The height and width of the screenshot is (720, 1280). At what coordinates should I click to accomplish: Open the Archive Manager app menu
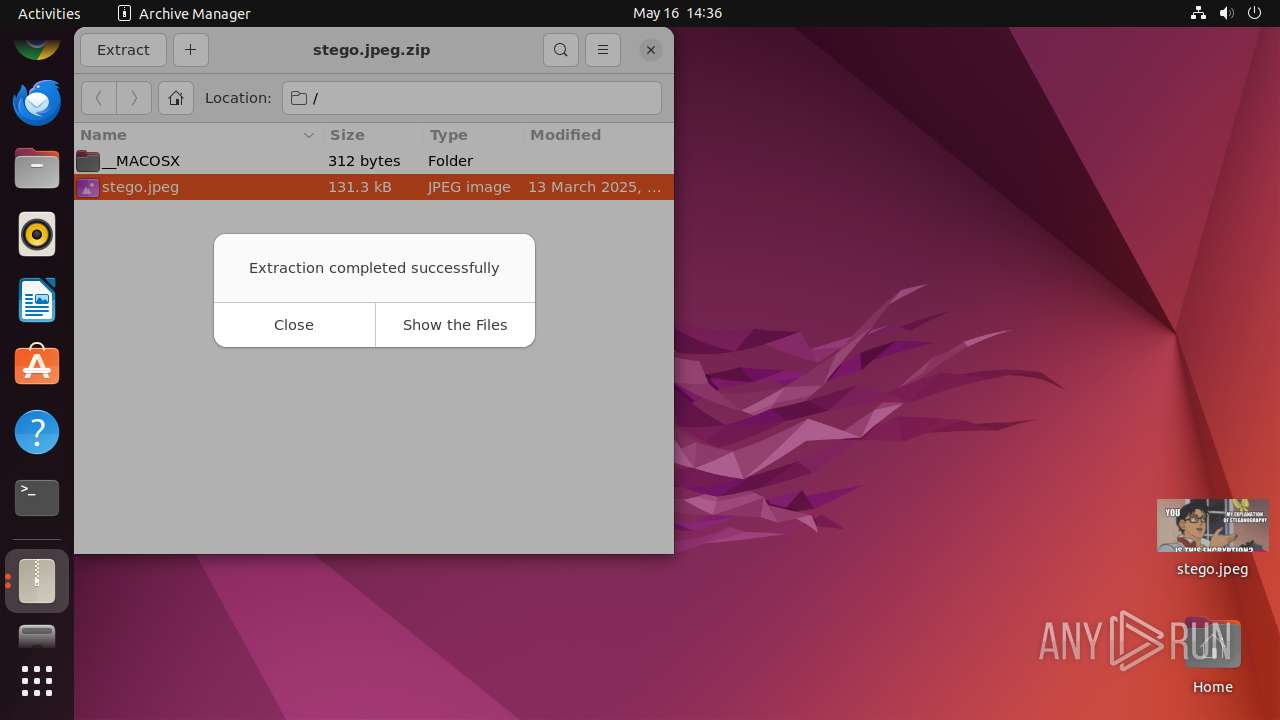coord(184,13)
